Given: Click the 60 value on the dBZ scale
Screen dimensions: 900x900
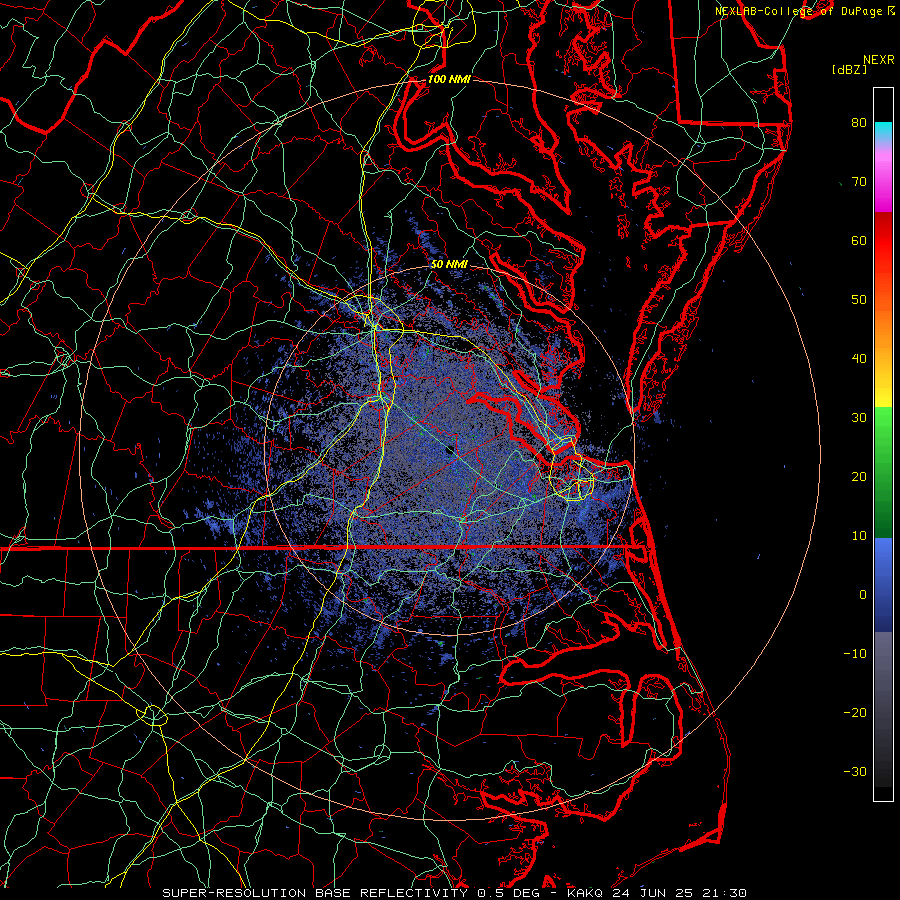Looking at the screenshot, I should [x=859, y=241].
